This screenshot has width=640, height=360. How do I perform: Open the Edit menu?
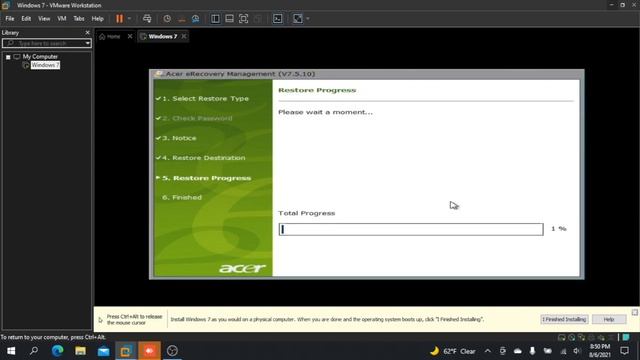click(x=26, y=19)
